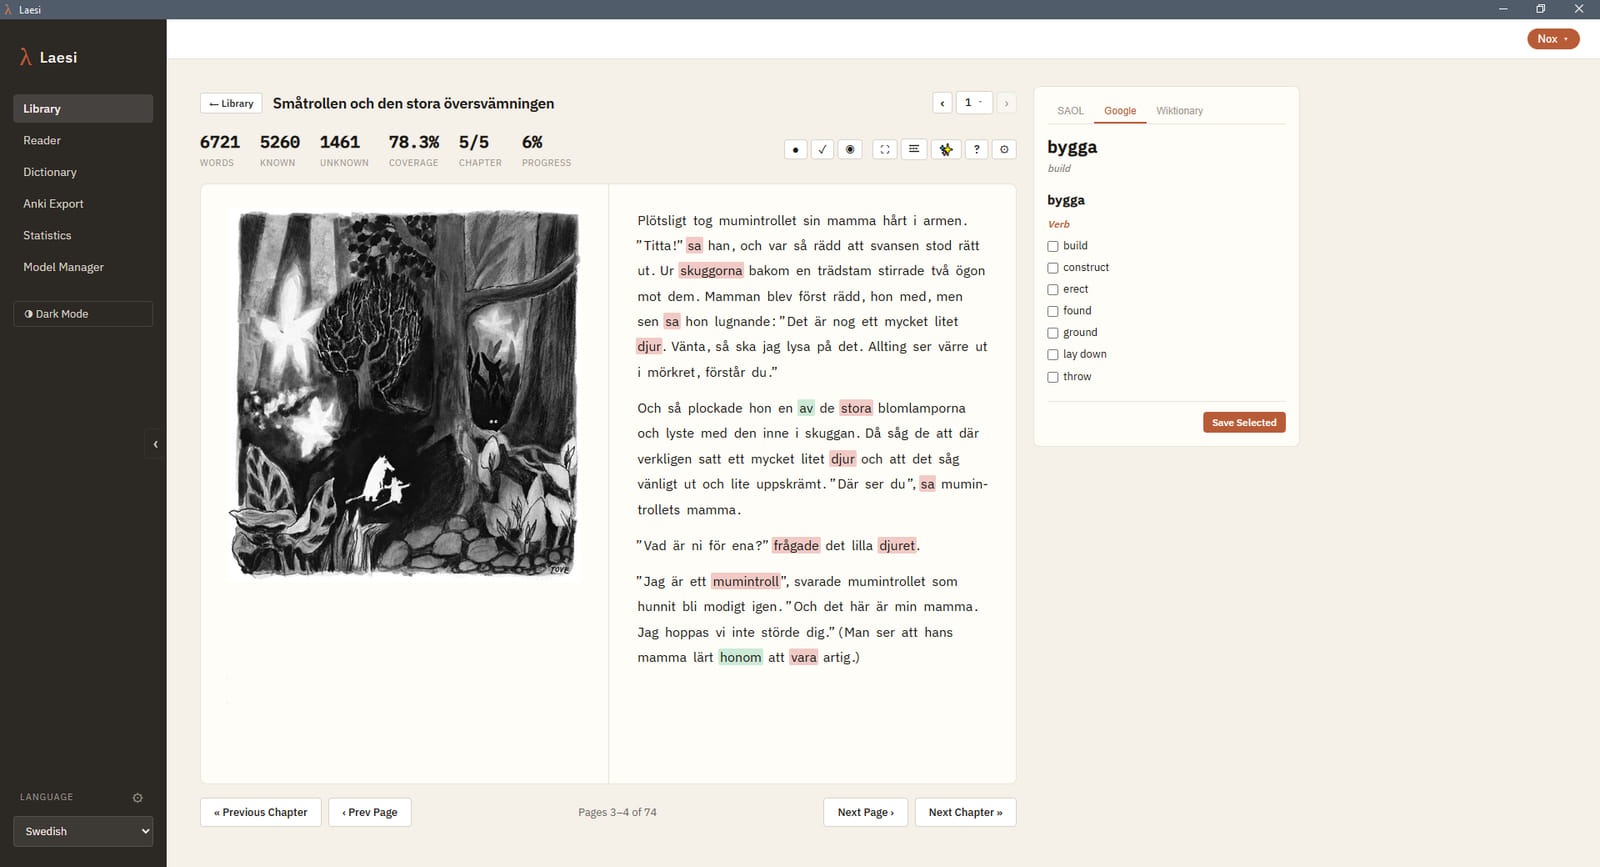
Task: Click the checkmark icon in reader toolbar
Action: (x=823, y=149)
